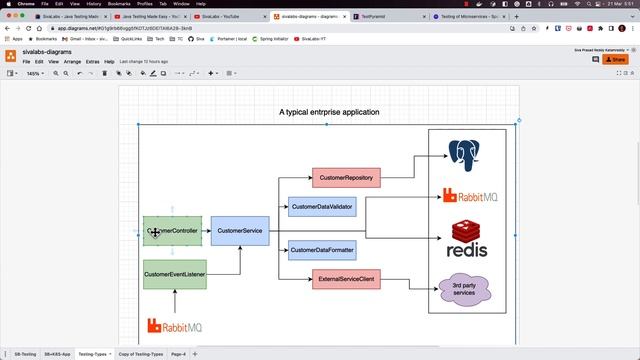The image size is (640, 360).
Task: Bookmark this page with star icon
Action: tap(534, 28)
